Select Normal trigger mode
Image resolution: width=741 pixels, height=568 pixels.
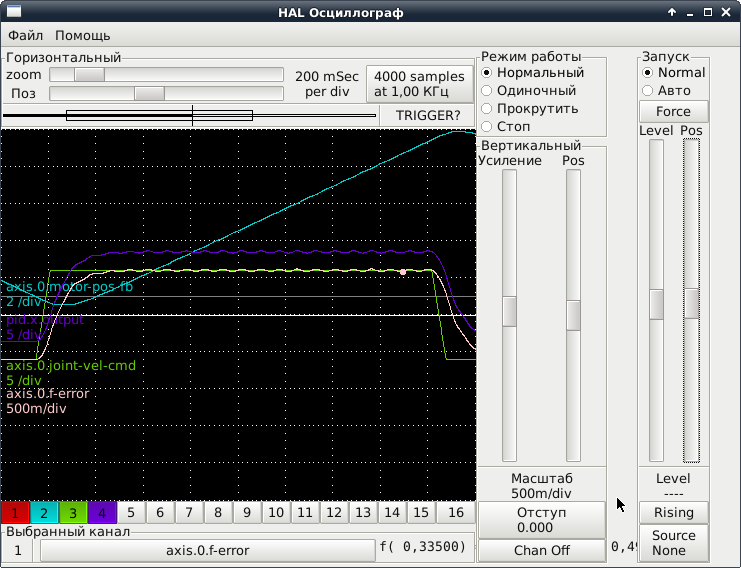tap(673, 73)
